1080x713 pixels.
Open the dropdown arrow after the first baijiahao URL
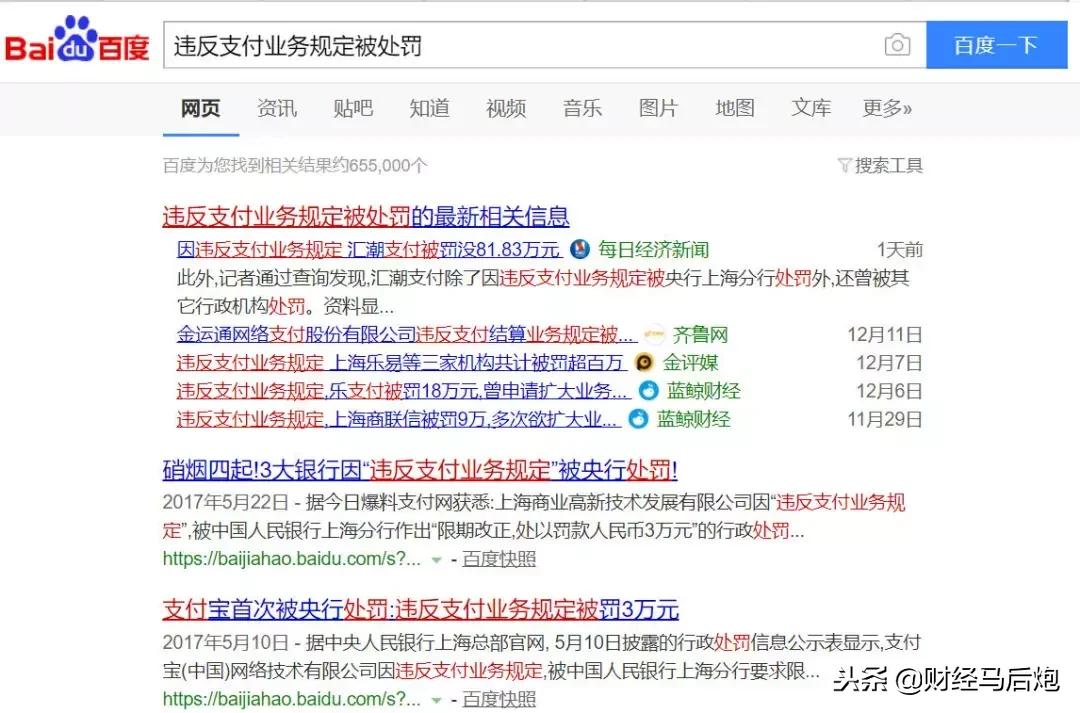pyautogui.click(x=435, y=560)
